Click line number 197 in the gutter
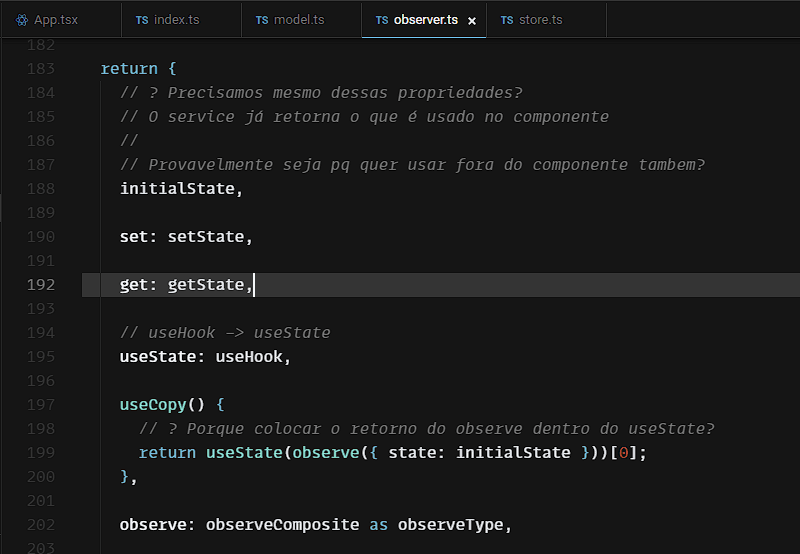This screenshot has width=800, height=554. [x=40, y=405]
